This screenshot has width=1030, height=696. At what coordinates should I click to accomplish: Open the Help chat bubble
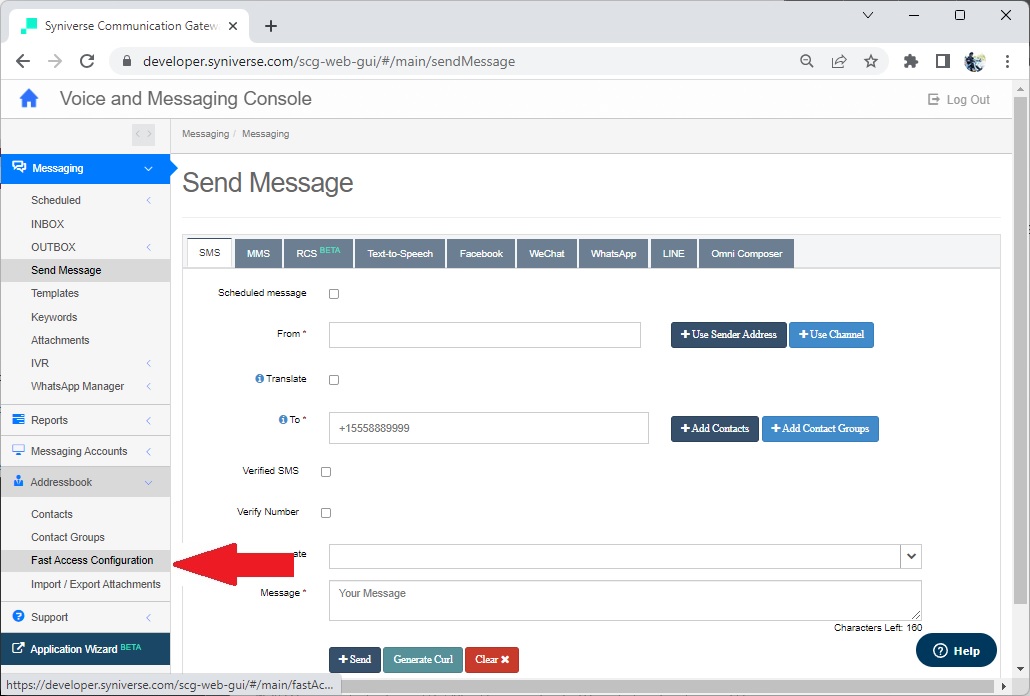coord(956,650)
